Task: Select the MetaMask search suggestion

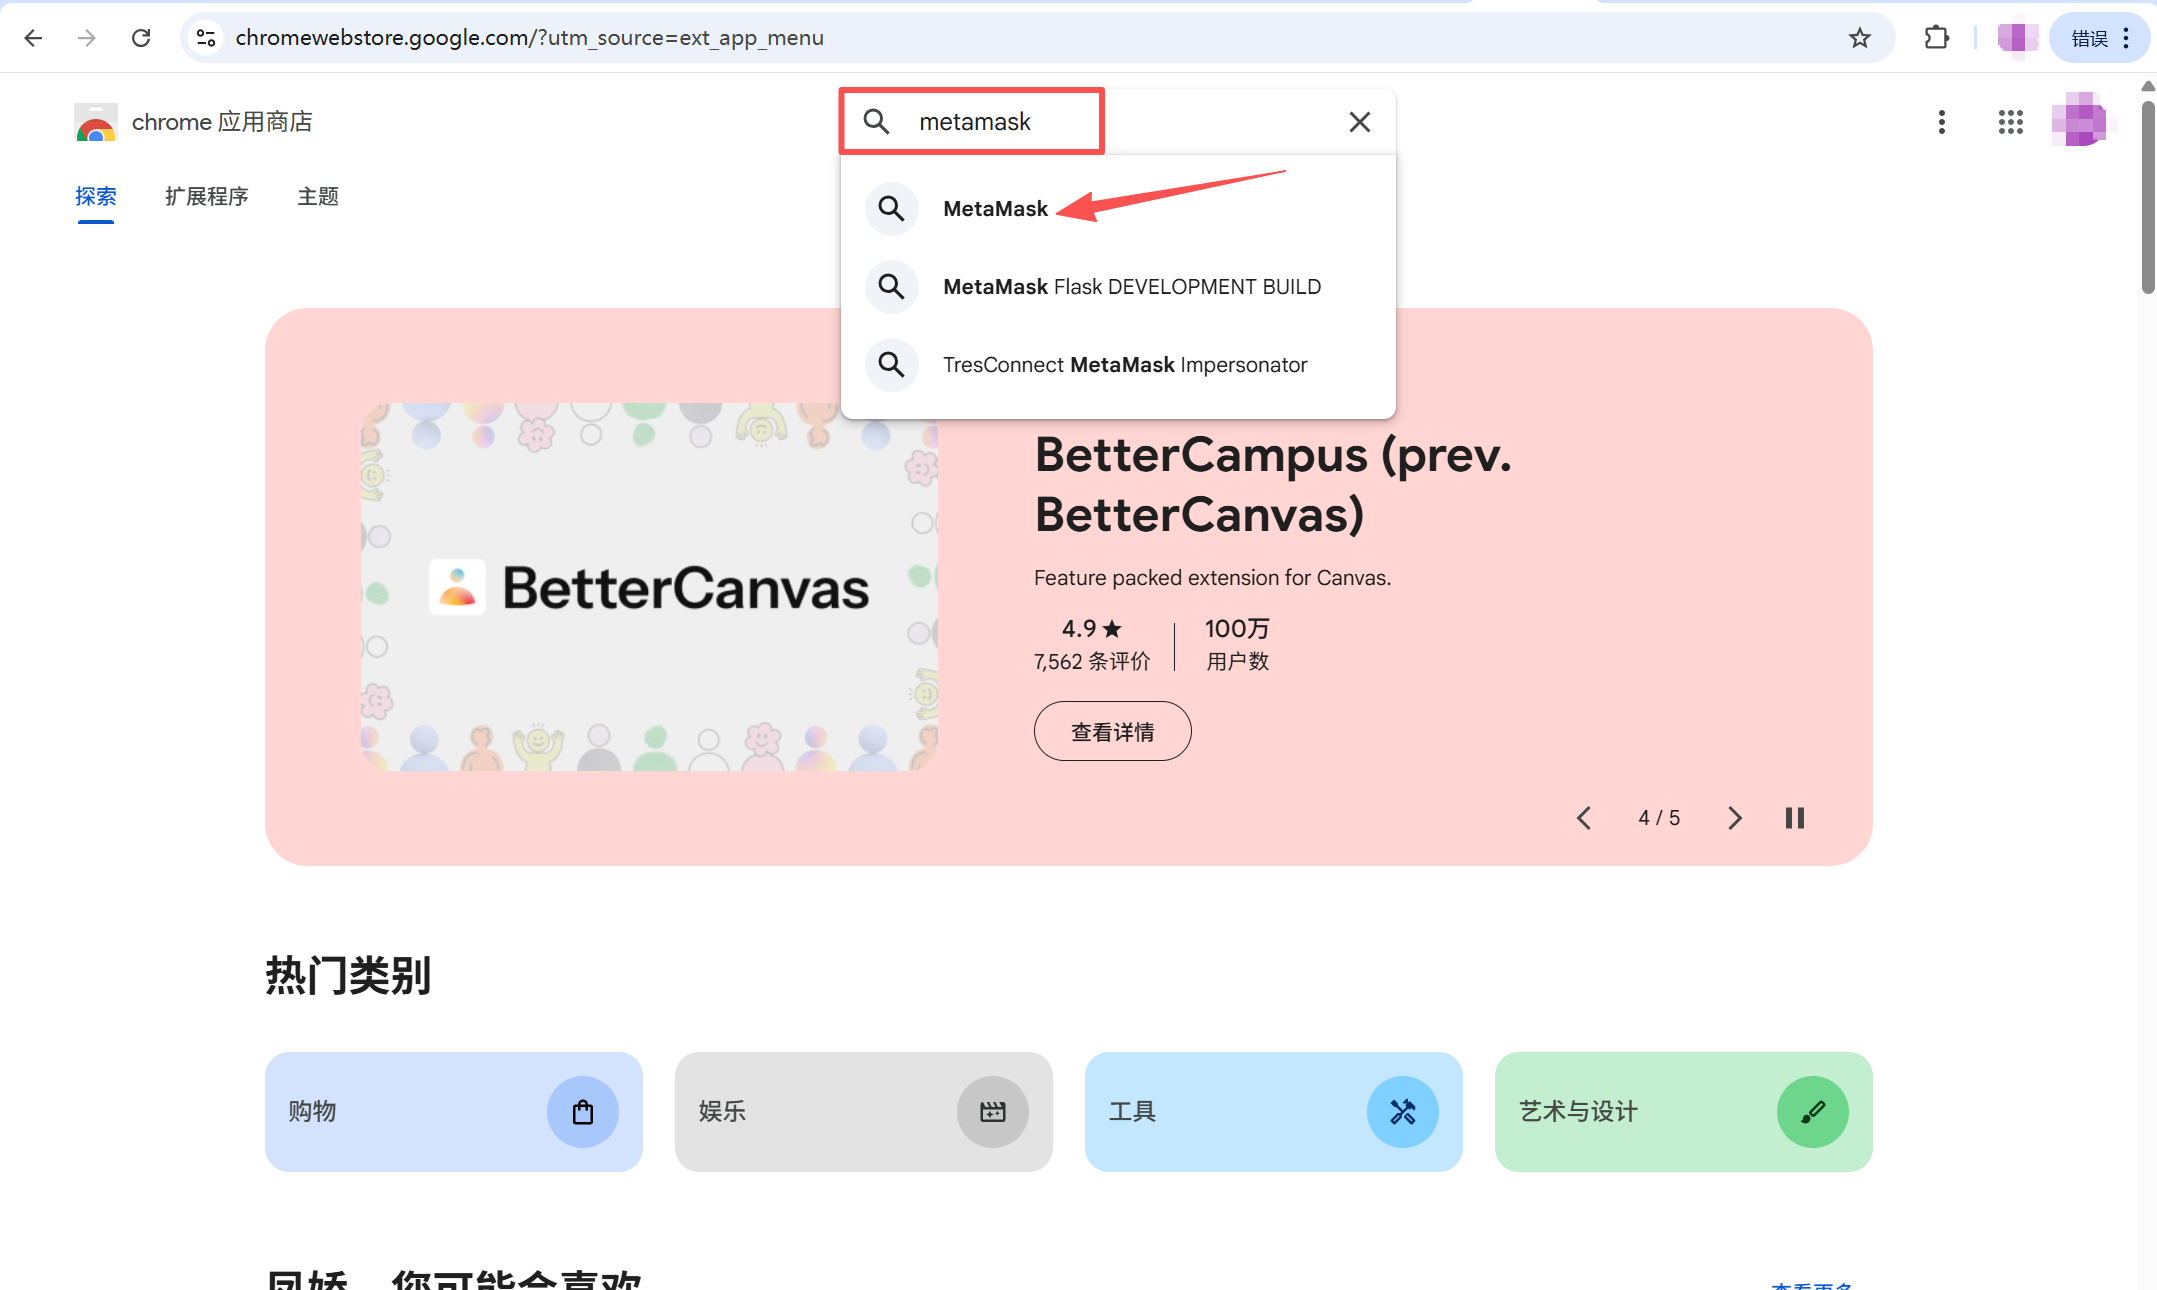Action: 995,208
